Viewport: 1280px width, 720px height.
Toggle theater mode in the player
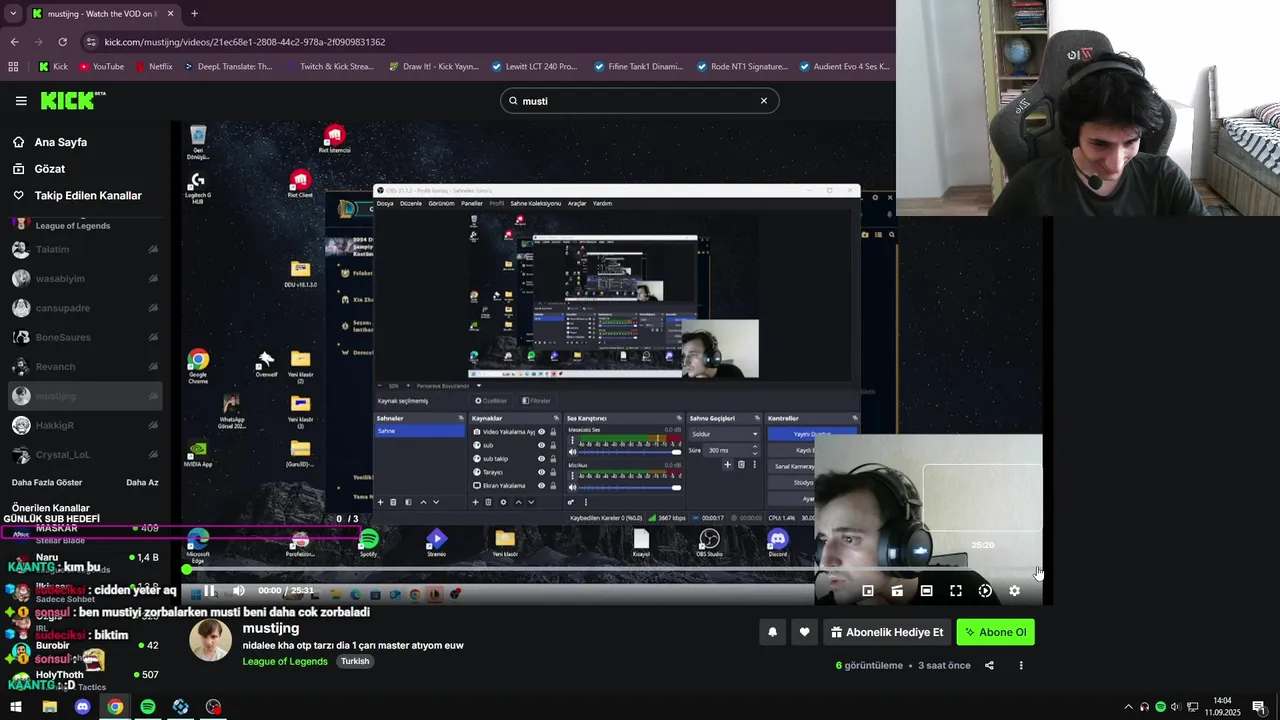point(926,591)
